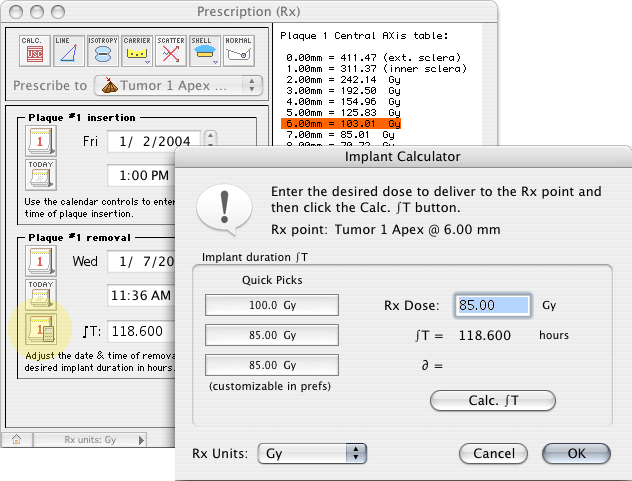632x481 pixels.
Task: Open calendar for plaque removal date
Action: pyautogui.click(x=41, y=261)
